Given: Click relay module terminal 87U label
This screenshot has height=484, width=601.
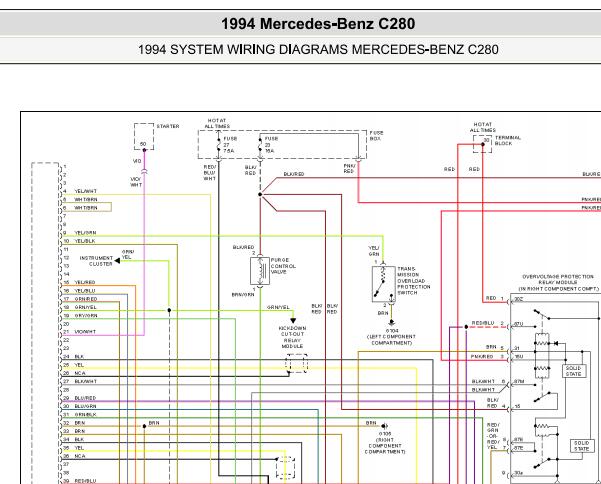Looking at the screenshot, I should tap(519, 324).
